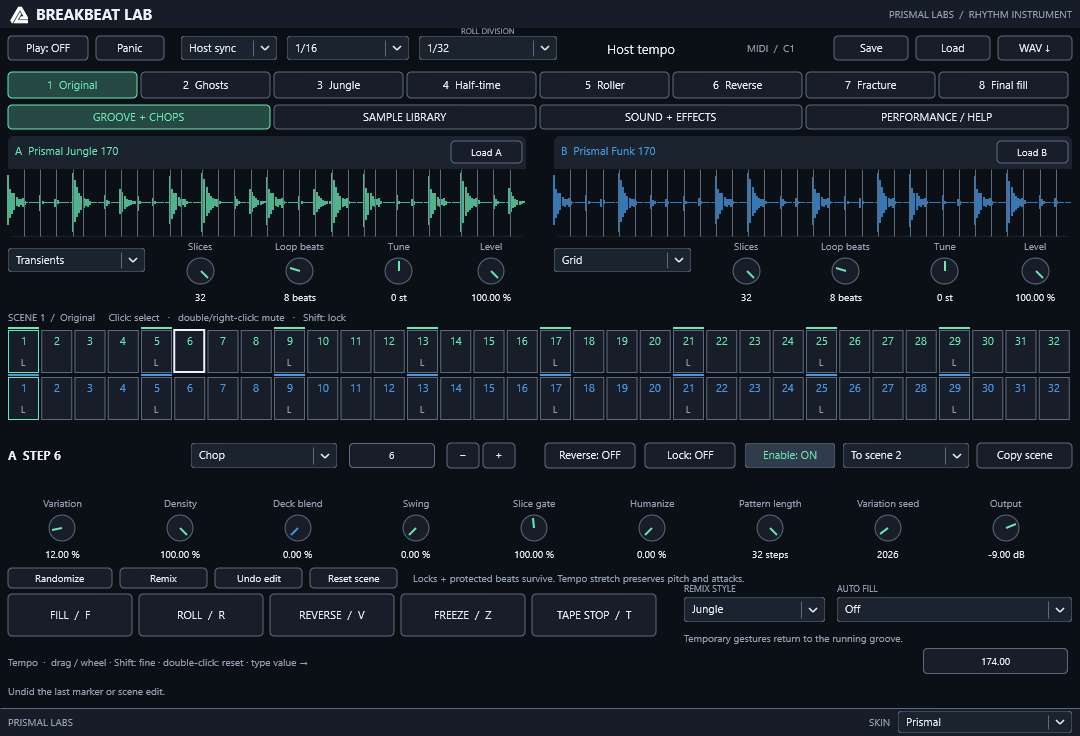Viewport: 1080px width, 736px height.
Task: Toggle Reverse: OFF for step 6
Action: coord(590,455)
